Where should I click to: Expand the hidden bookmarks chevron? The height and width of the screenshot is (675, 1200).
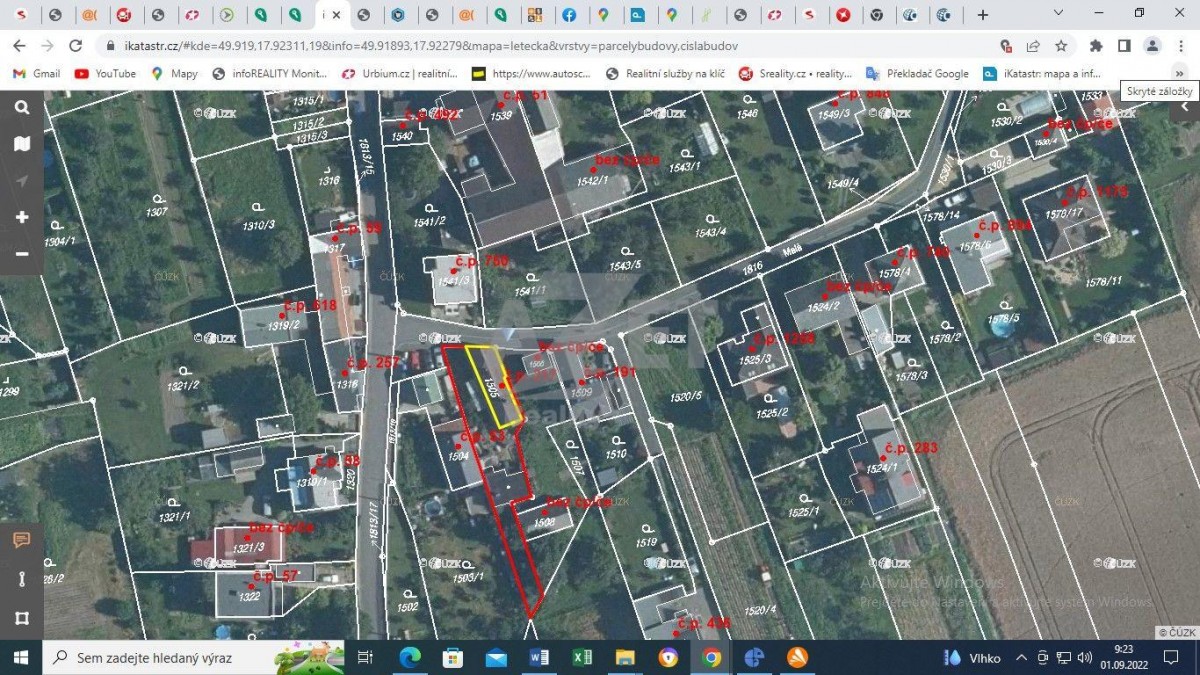[x=1179, y=73]
